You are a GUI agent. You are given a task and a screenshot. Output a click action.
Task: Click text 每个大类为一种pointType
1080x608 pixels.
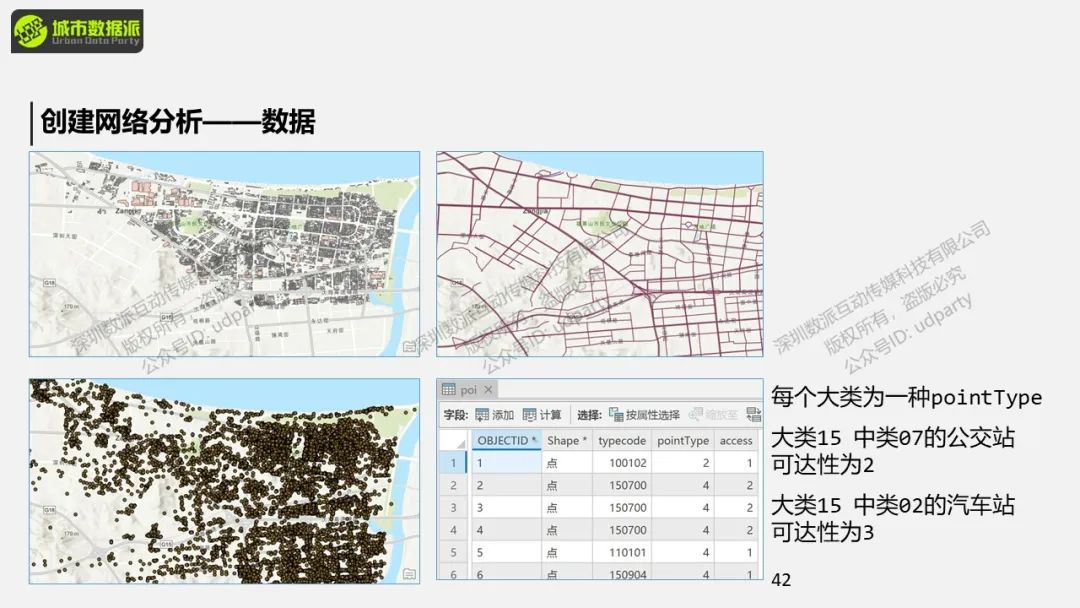906,397
